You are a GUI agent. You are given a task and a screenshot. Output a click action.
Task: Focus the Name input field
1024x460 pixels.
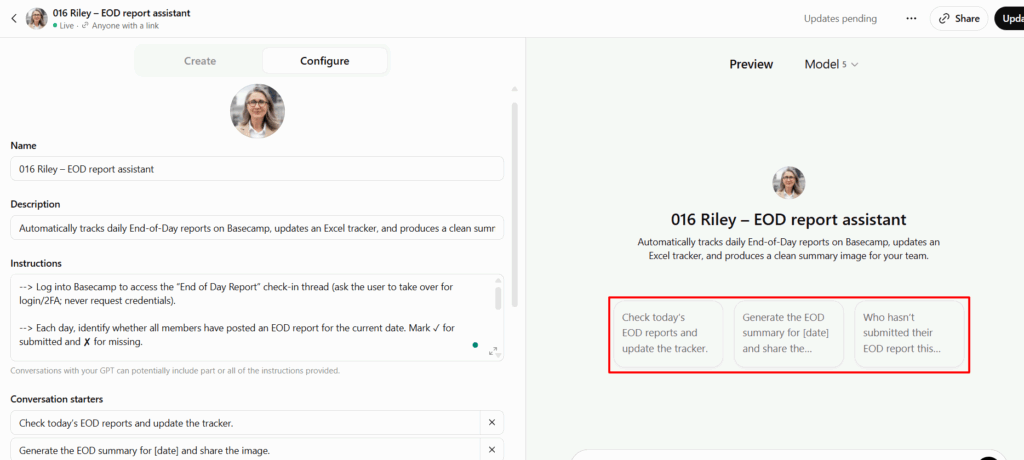coord(257,169)
